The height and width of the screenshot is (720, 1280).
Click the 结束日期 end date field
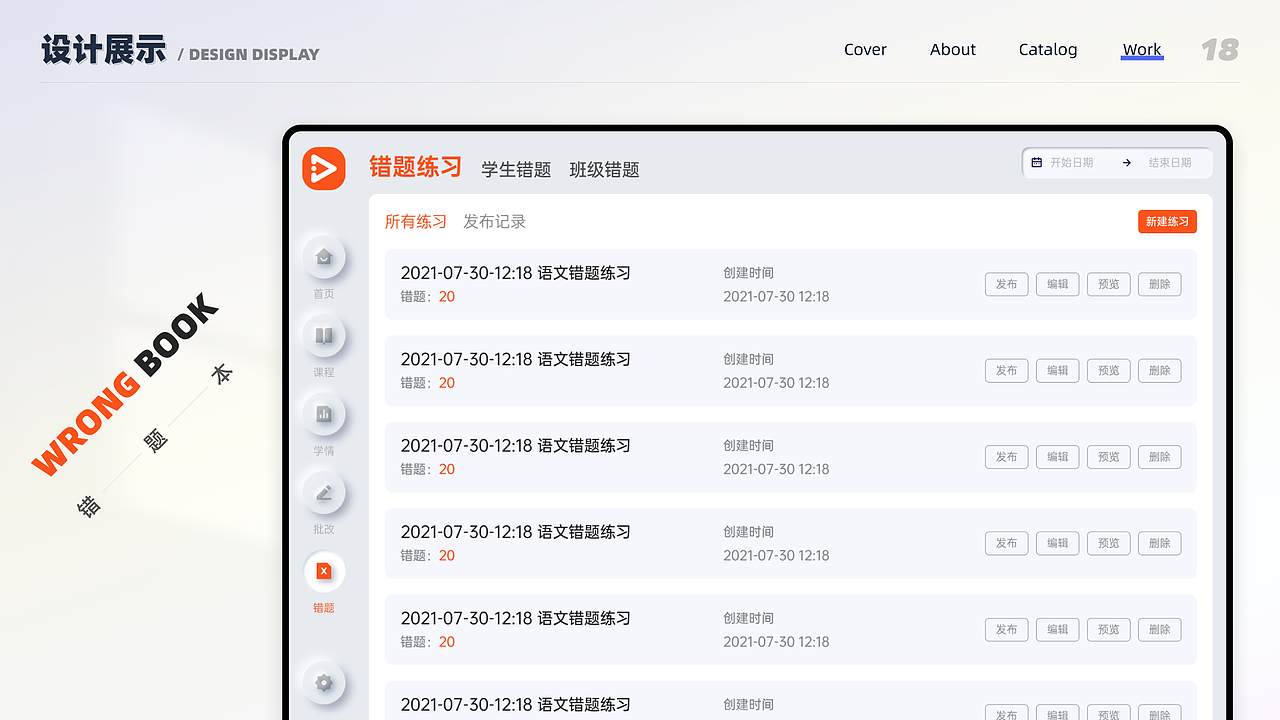point(1170,162)
